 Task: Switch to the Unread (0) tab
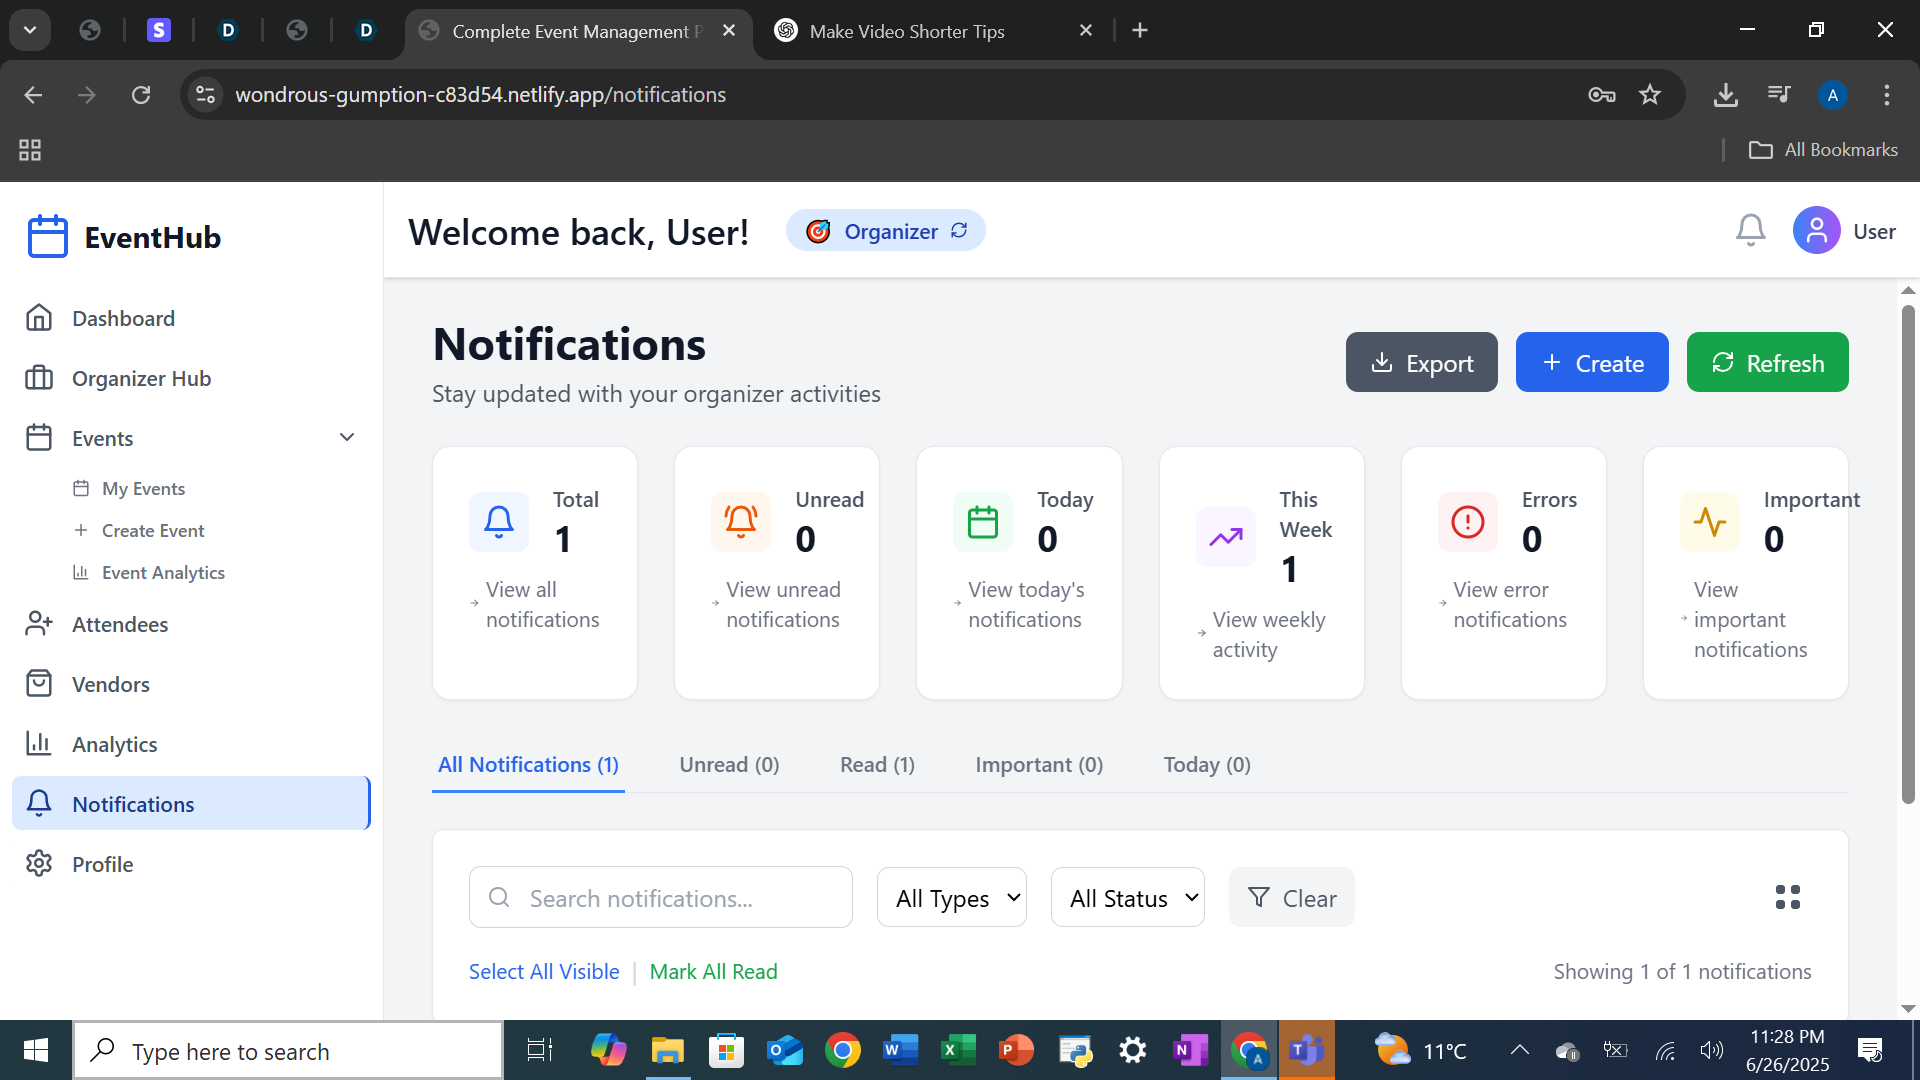(x=729, y=765)
